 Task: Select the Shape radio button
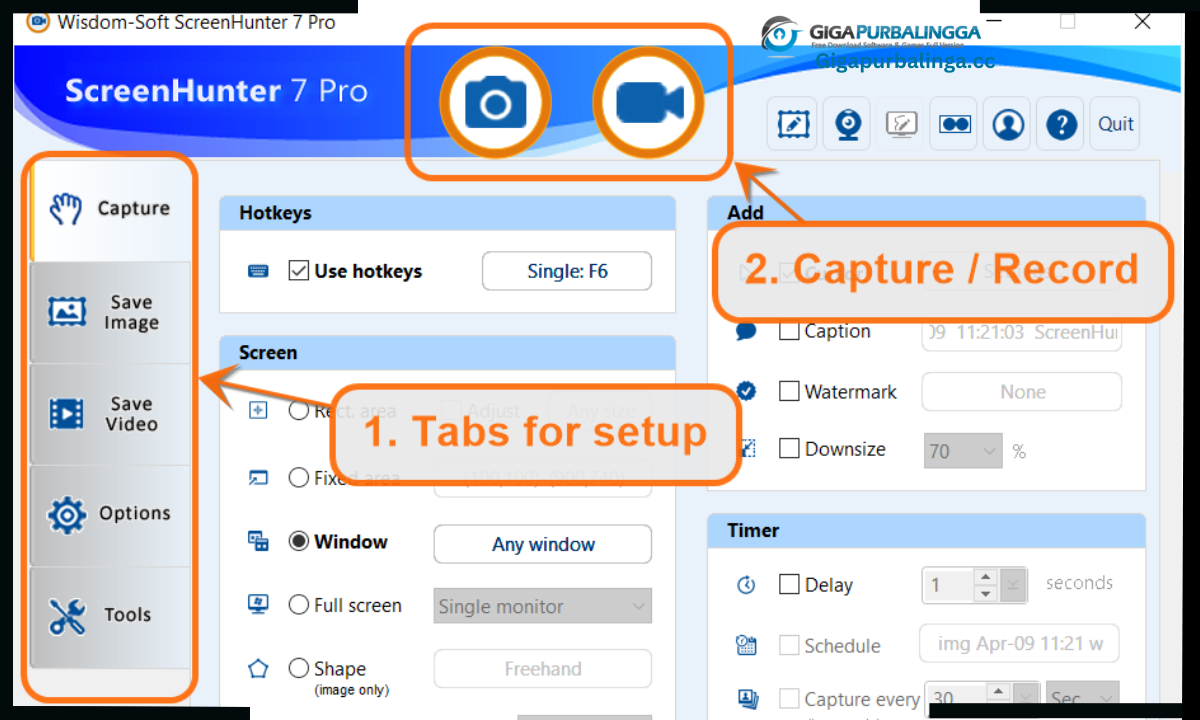pyautogui.click(x=298, y=668)
